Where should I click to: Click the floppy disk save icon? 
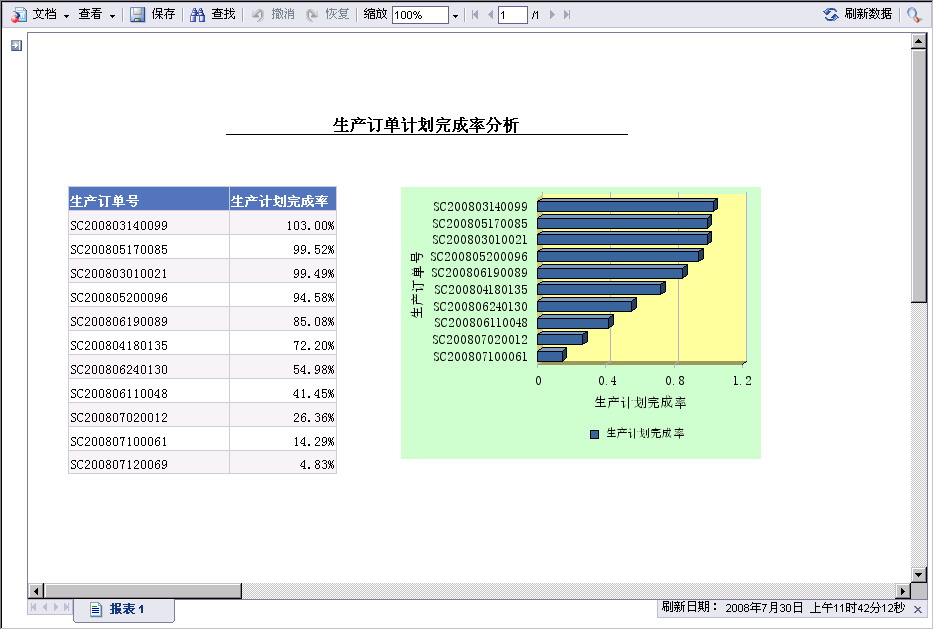138,14
